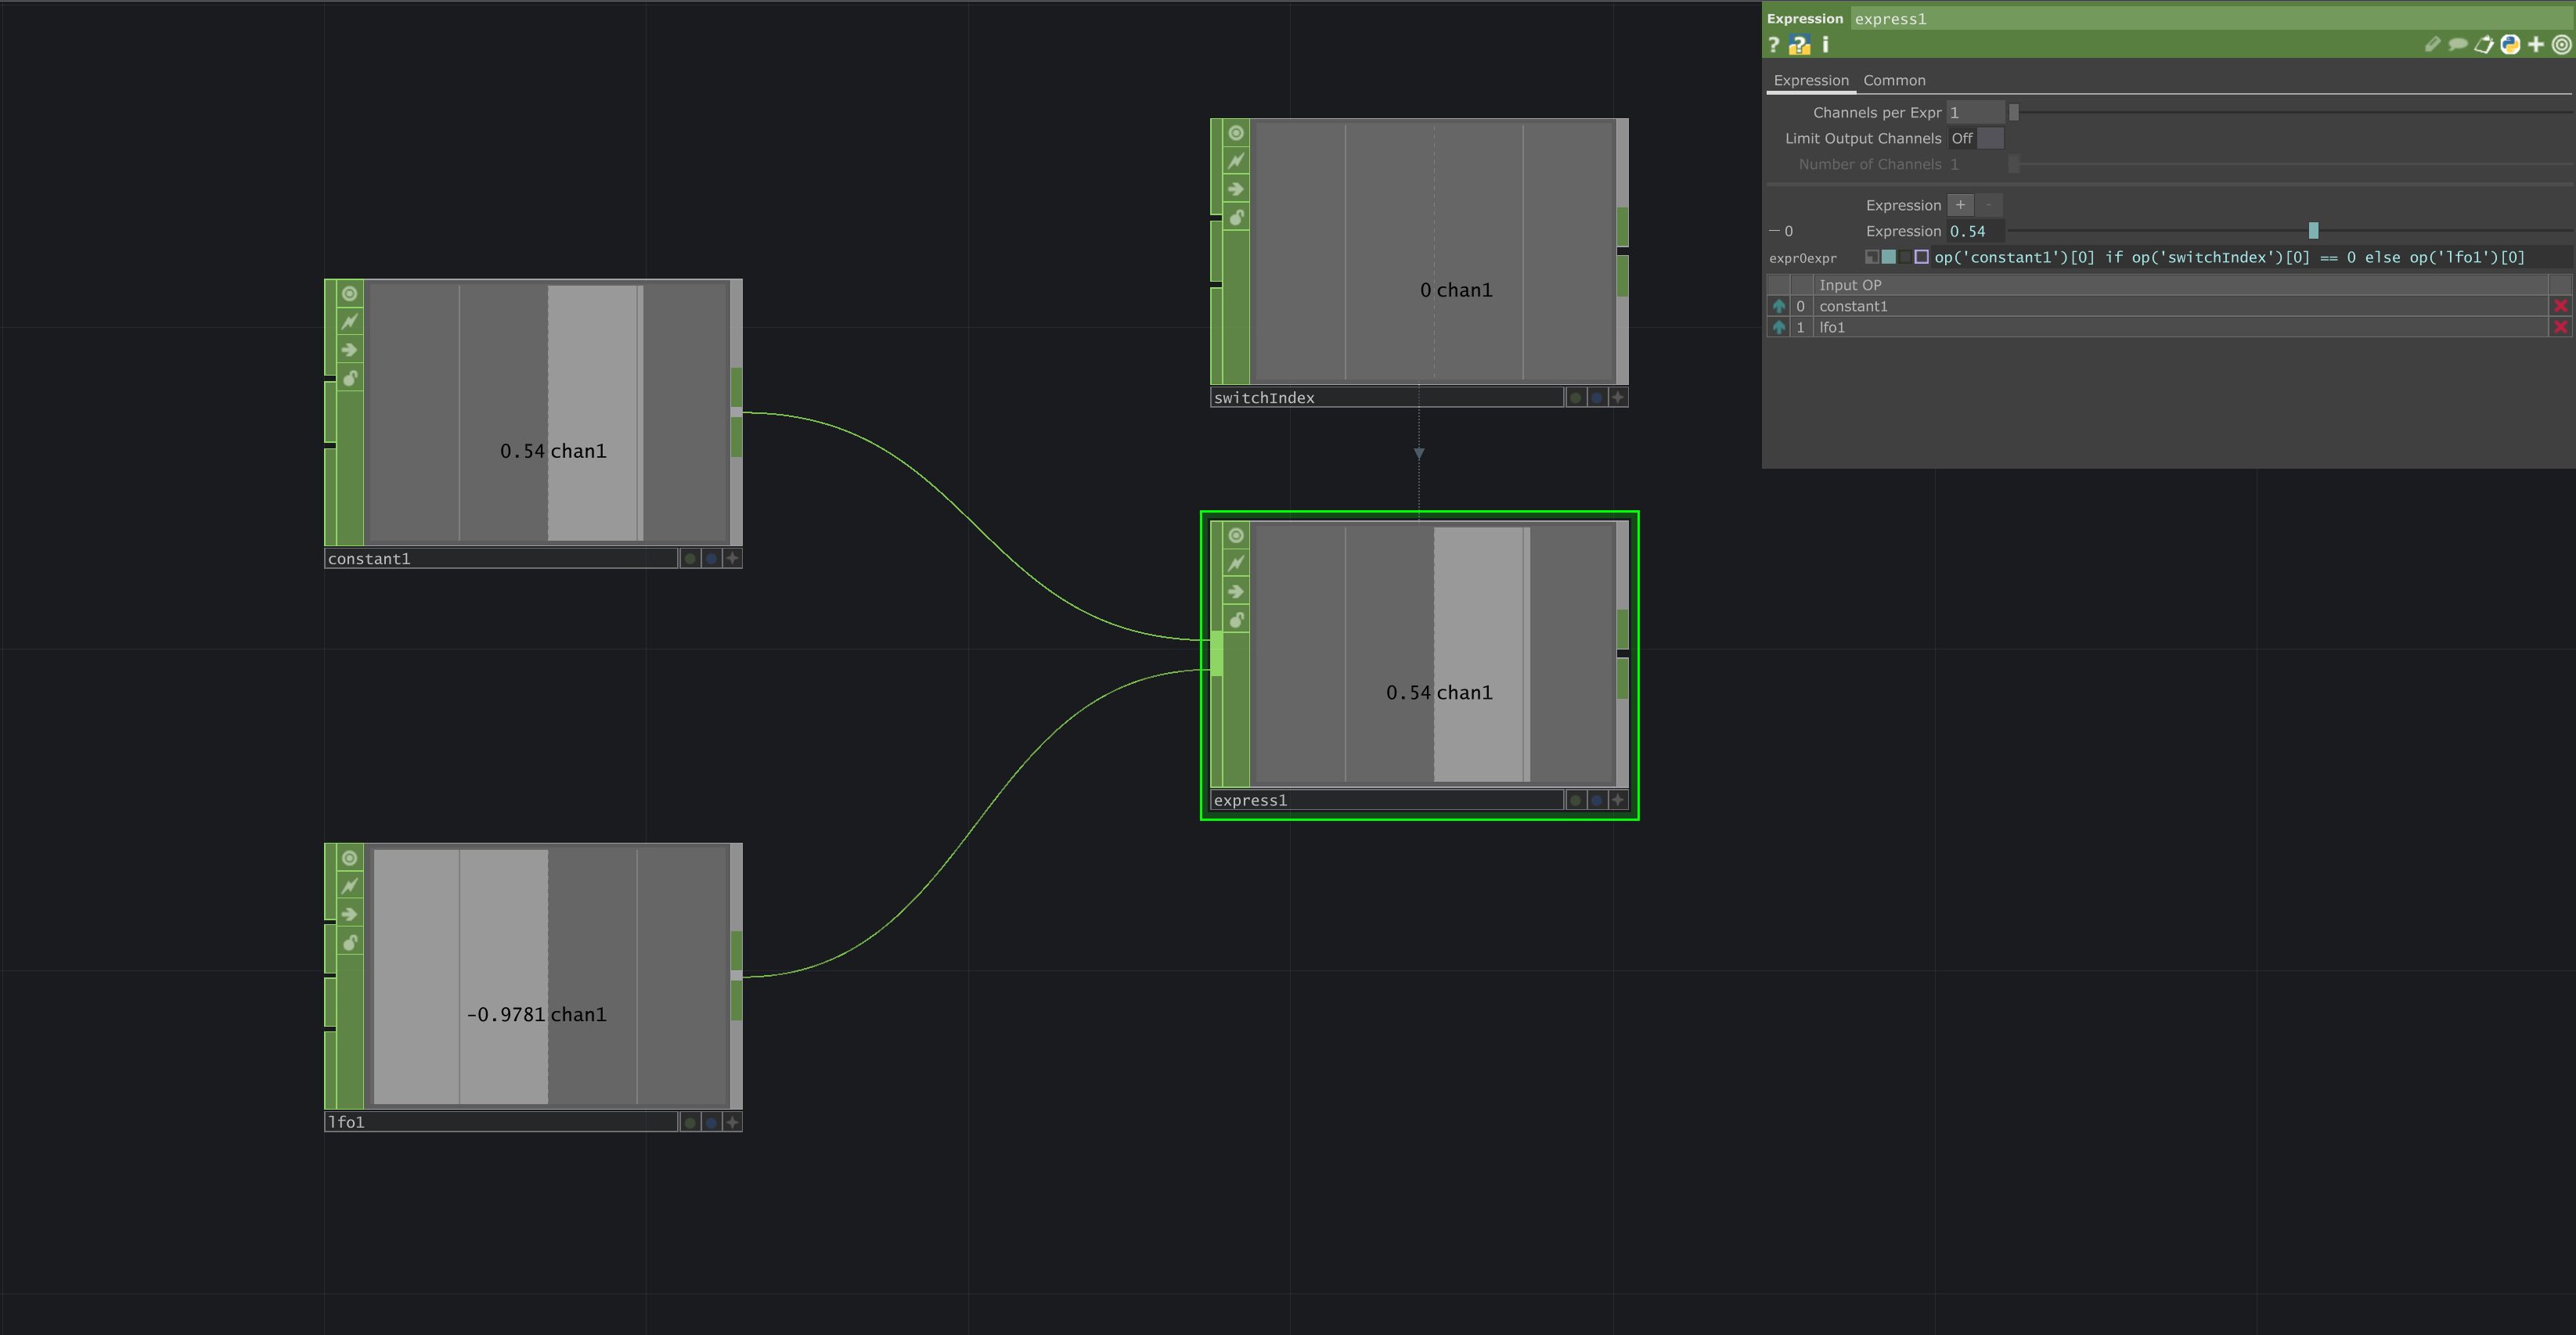Click the + button to add another Expression
This screenshot has width=2576, height=1335.
pos(1960,205)
